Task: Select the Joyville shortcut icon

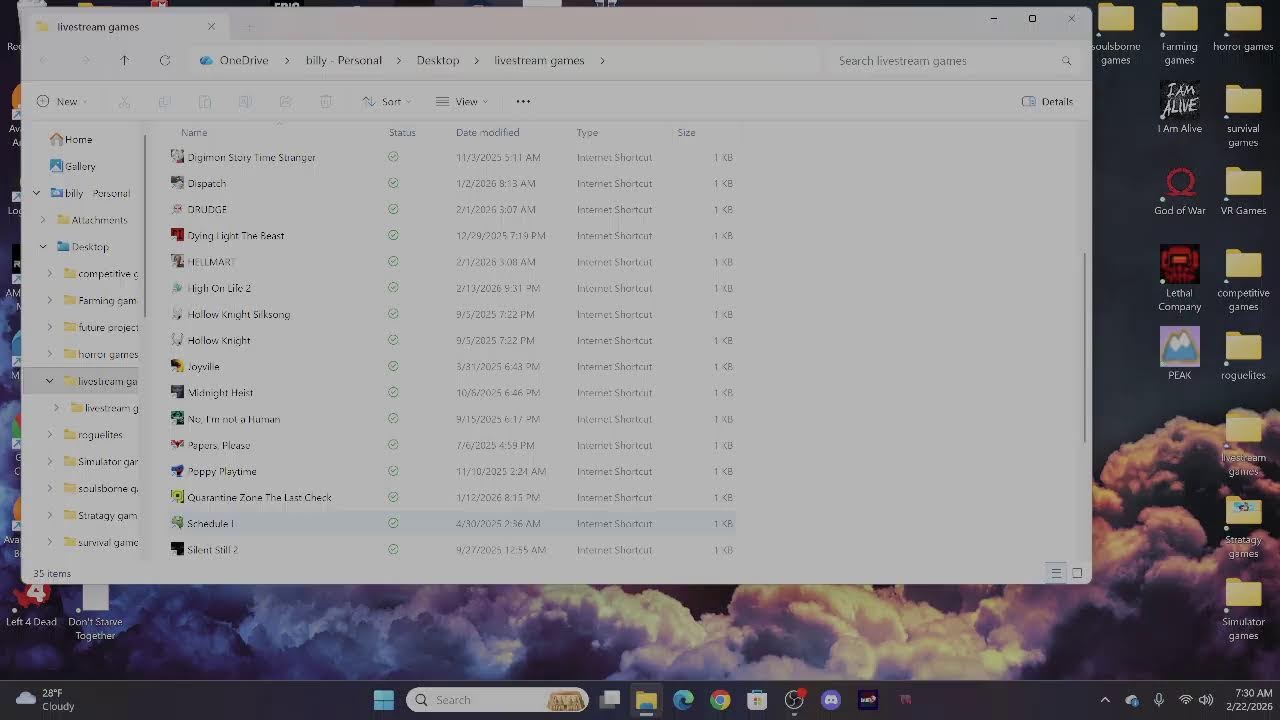Action: (177, 366)
